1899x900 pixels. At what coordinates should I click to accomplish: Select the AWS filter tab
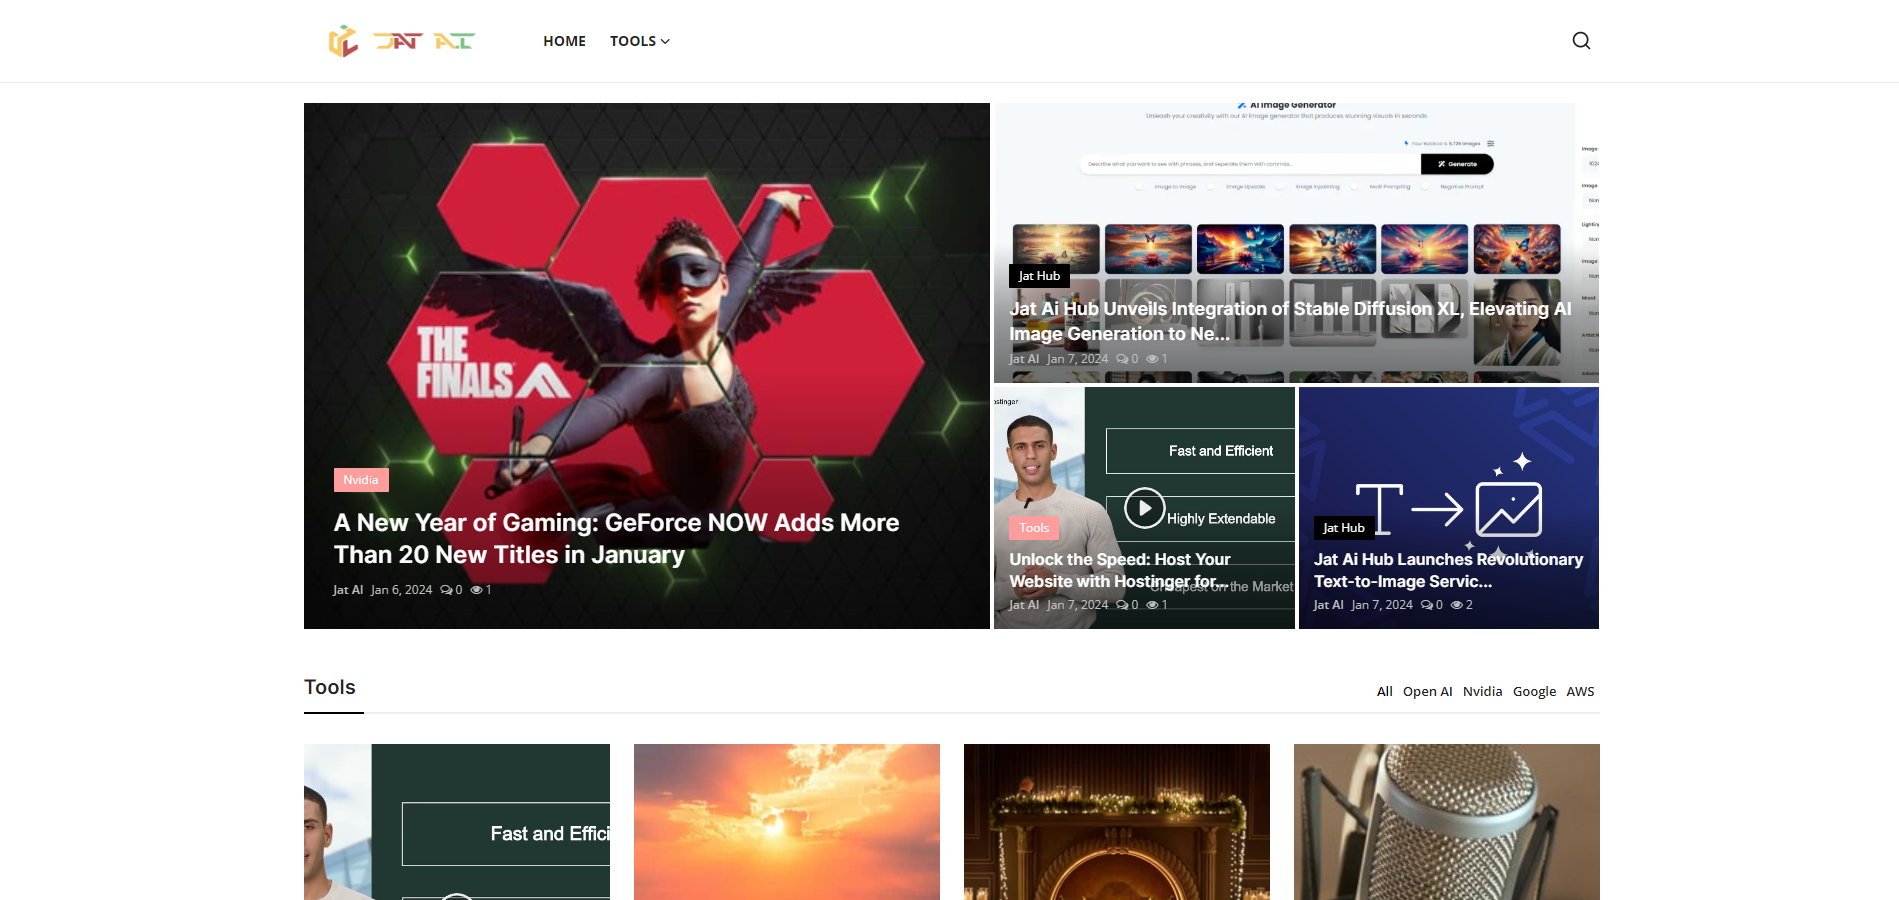pos(1580,691)
